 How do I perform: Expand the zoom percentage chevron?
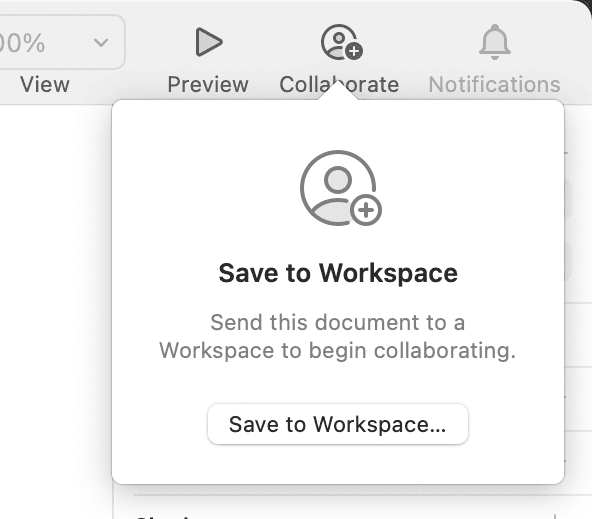[x=101, y=42]
